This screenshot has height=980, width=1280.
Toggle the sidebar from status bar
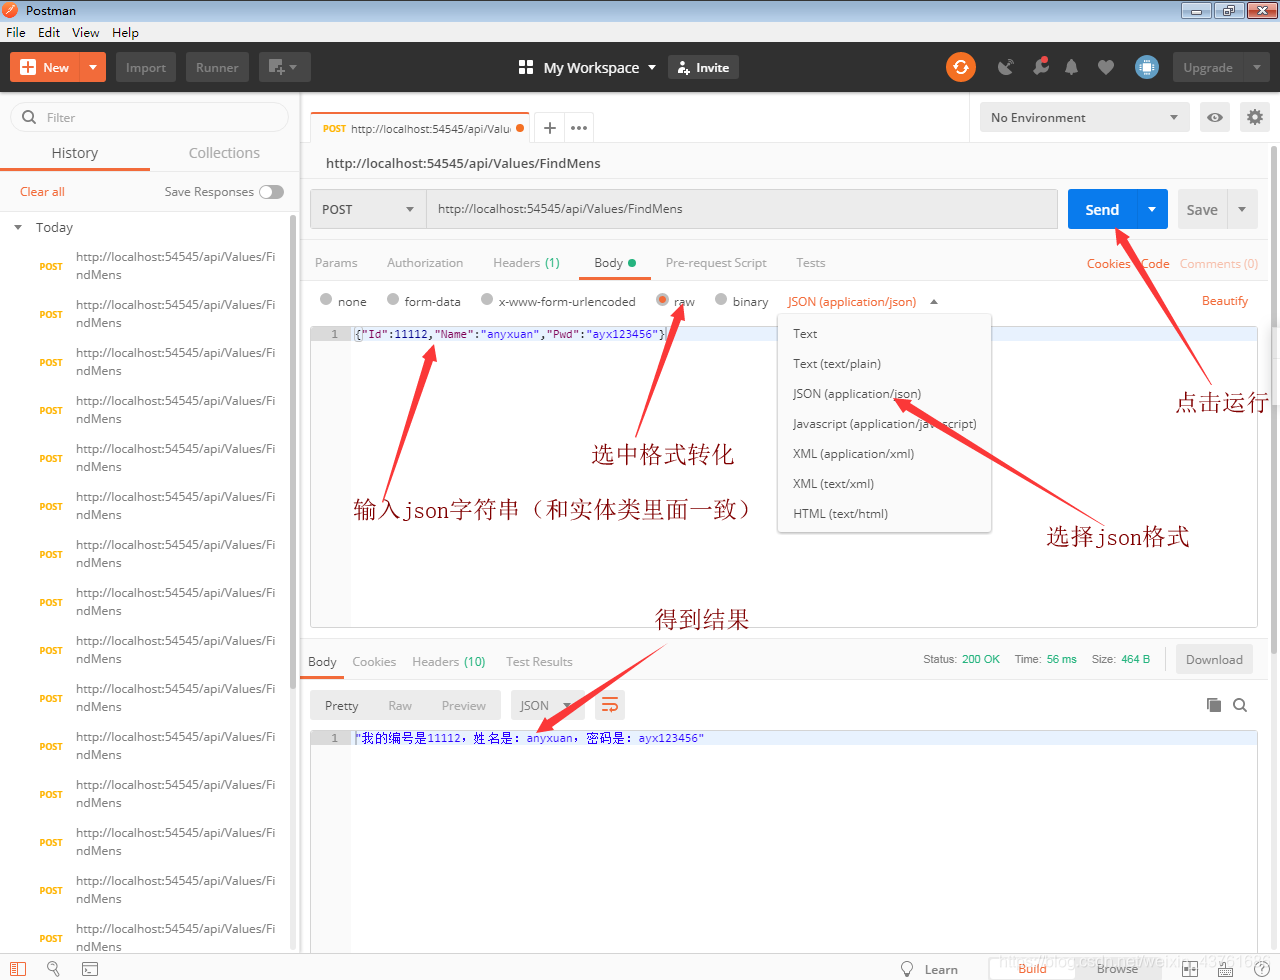point(18,968)
